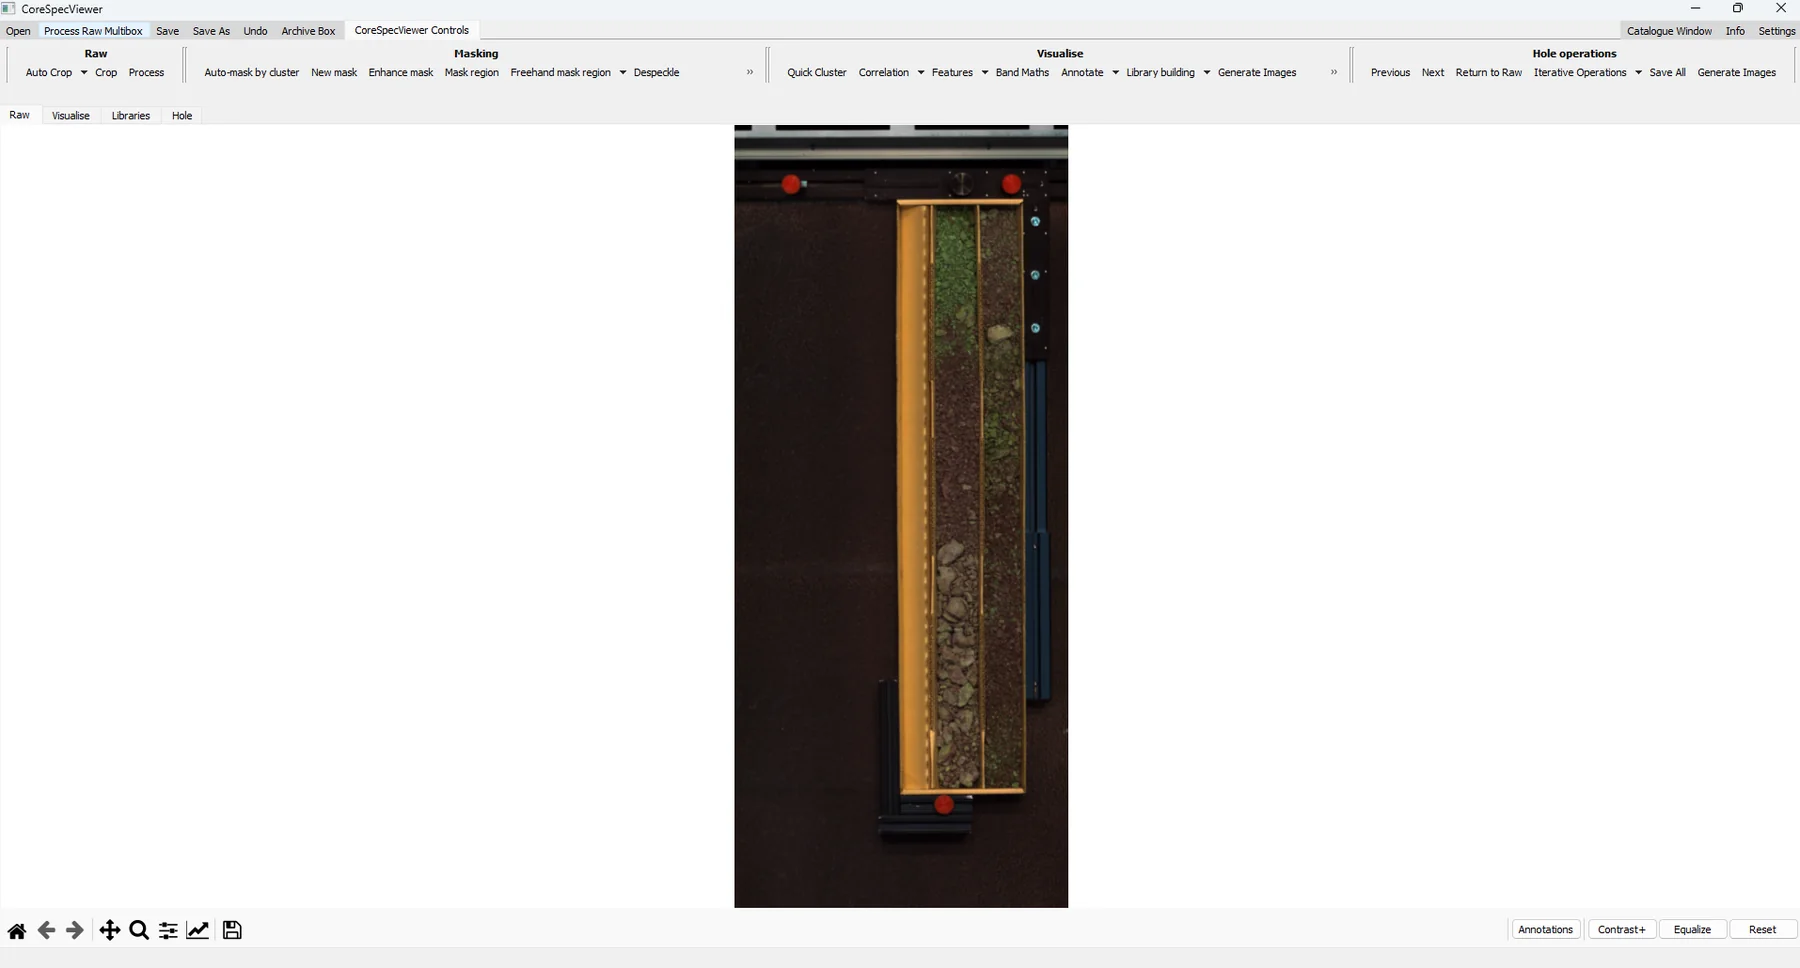Click Generate Images in Visualise group
Viewport: 1800px width, 968px height.
[x=1257, y=73]
